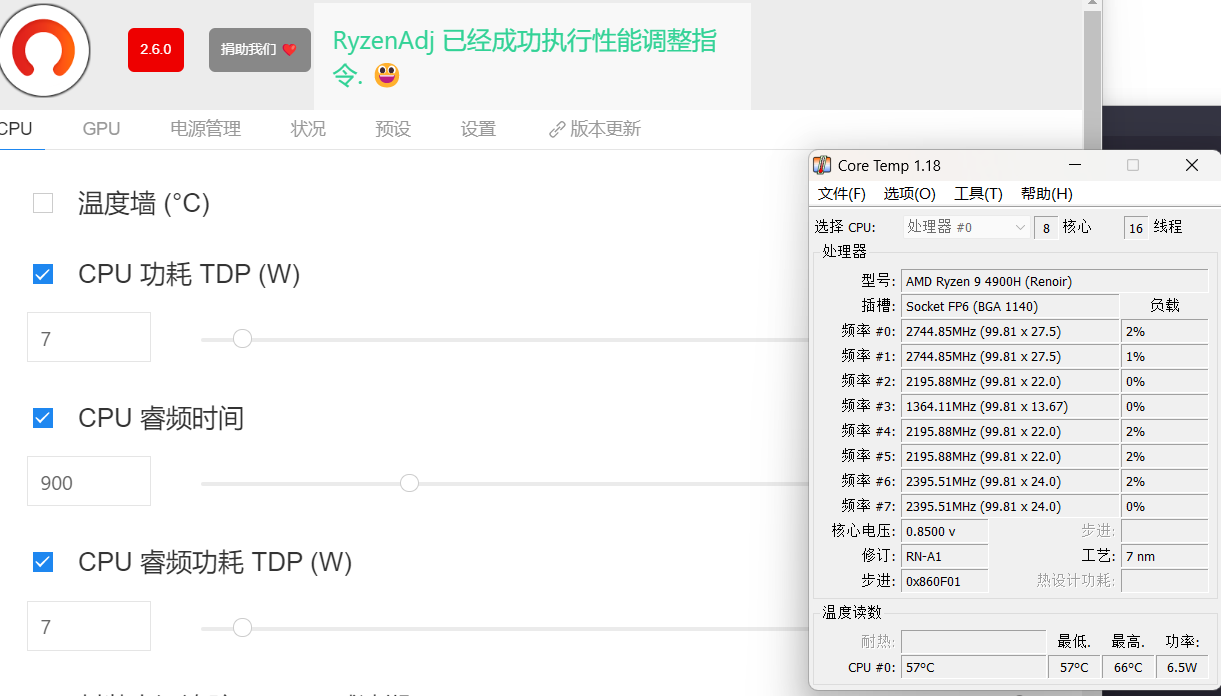Viewport: 1221px width, 696px height.
Task: Toggle the CPU 睿频时间 checkbox
Action: pos(43,418)
